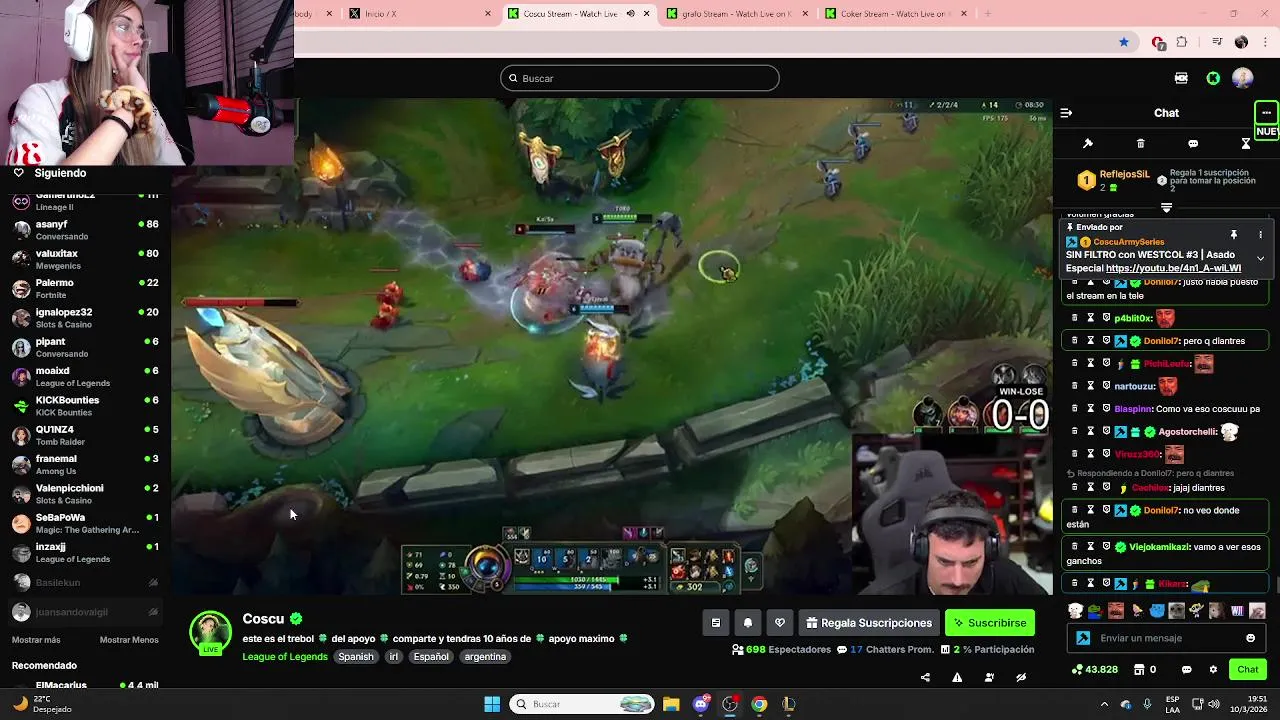Show hidden system tray icons

pyautogui.click(x=1104, y=704)
